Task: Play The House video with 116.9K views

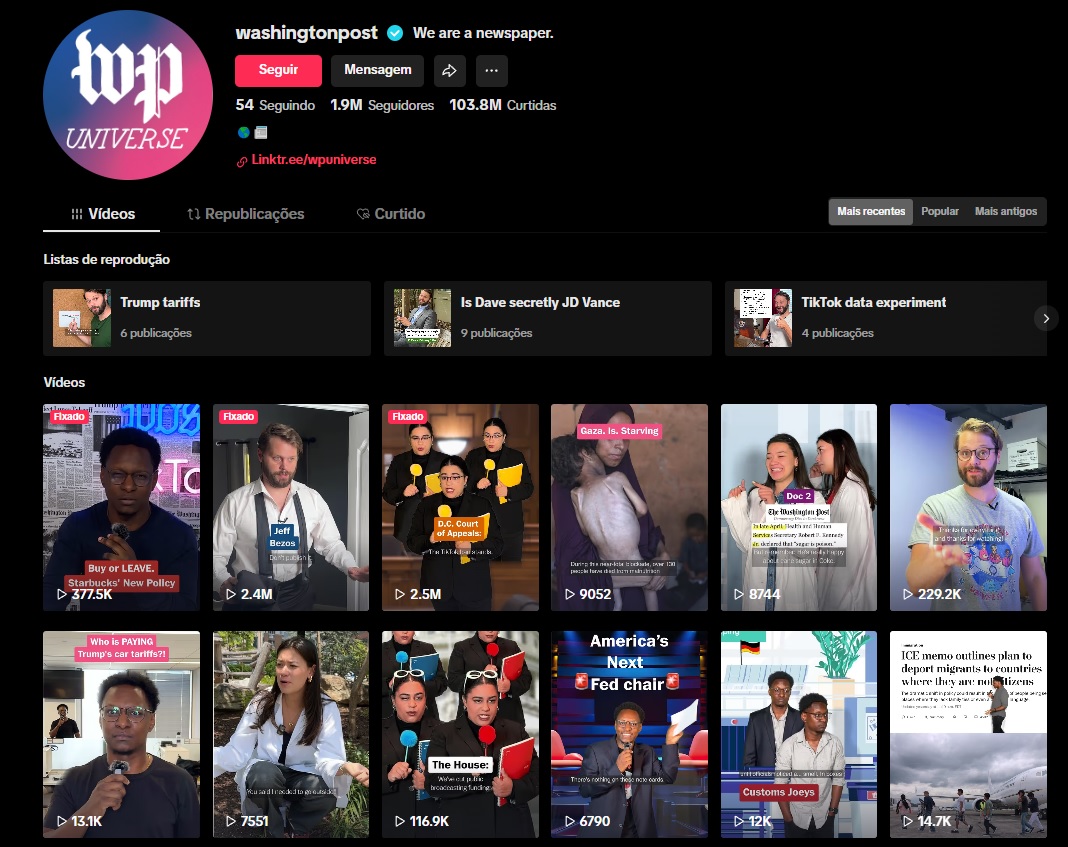Action: coord(460,735)
